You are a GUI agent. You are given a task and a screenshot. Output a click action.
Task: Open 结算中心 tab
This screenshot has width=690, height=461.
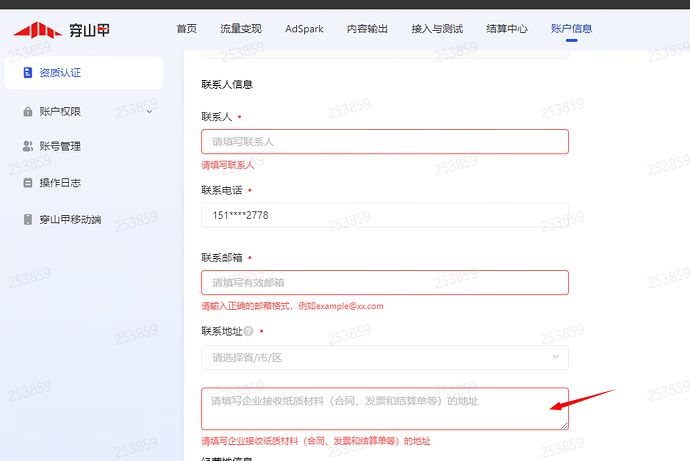pyautogui.click(x=507, y=29)
